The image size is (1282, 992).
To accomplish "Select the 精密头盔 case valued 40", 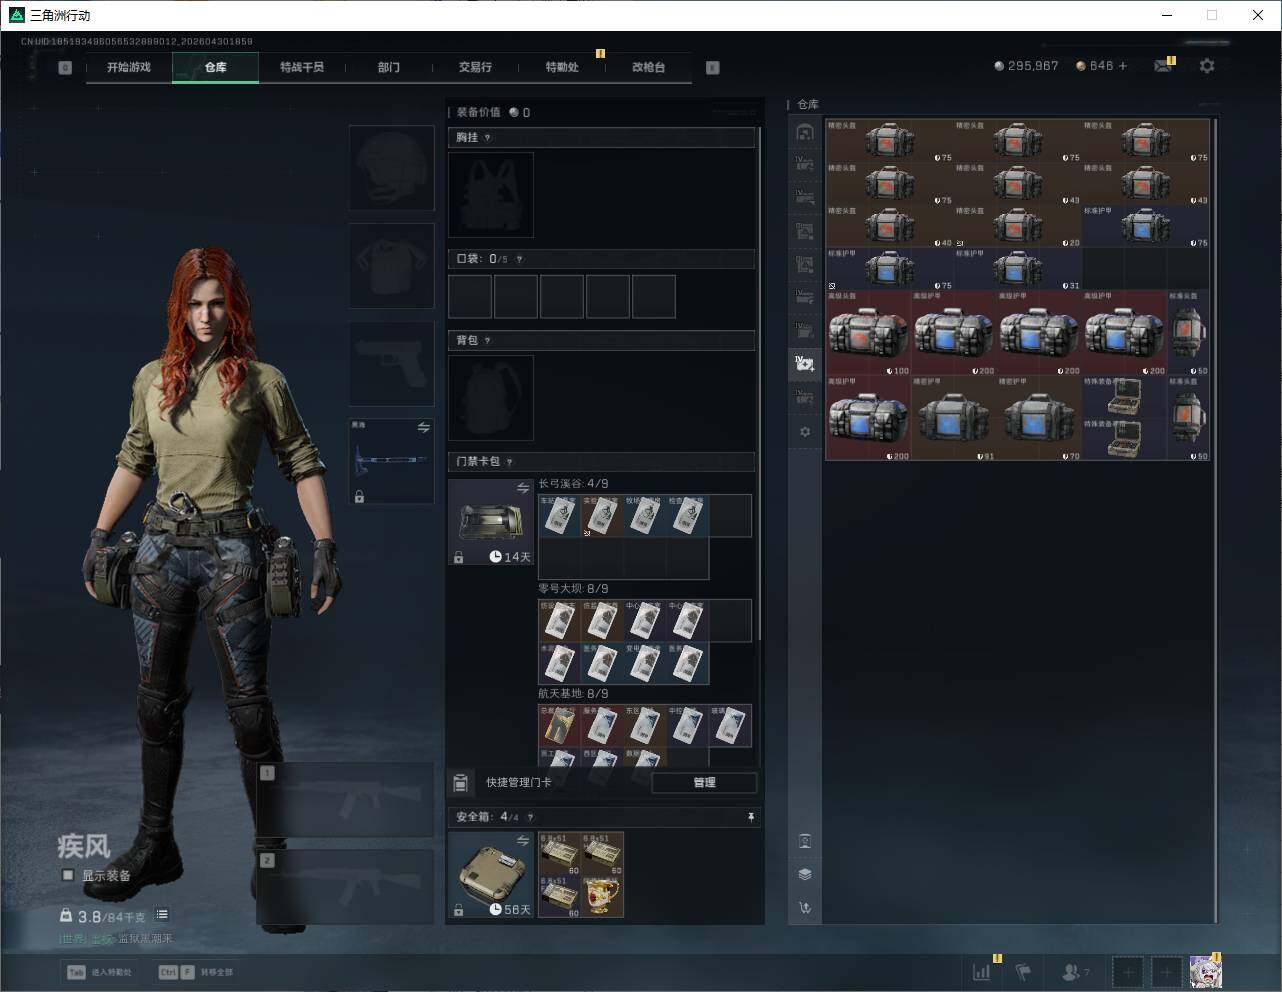I will [890, 226].
